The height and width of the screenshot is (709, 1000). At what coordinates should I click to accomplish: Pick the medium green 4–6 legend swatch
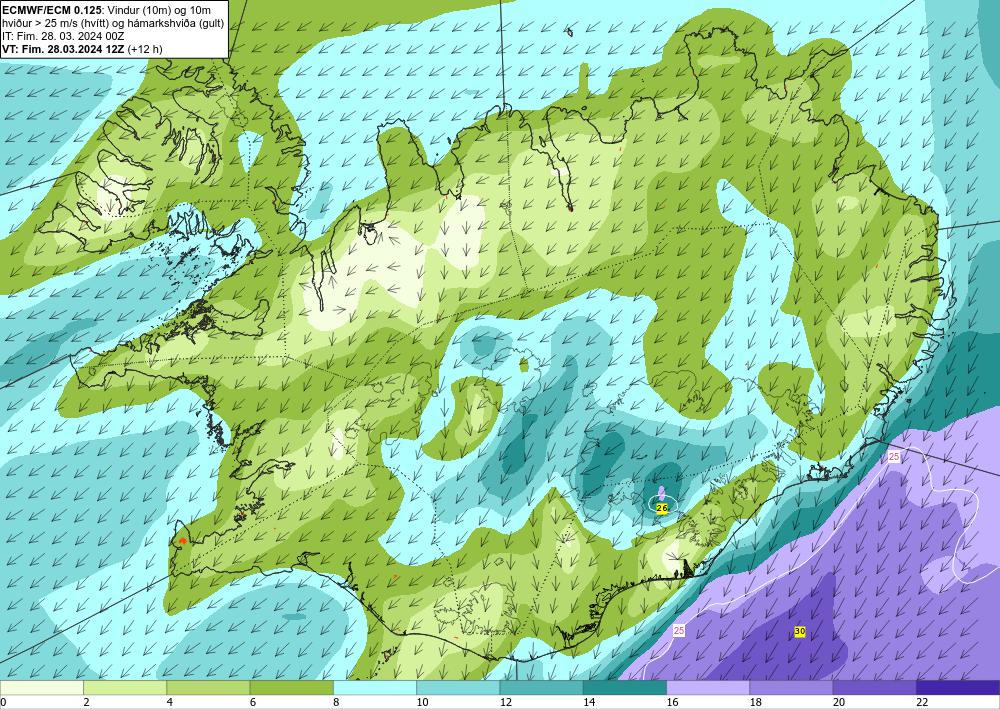pos(208,687)
